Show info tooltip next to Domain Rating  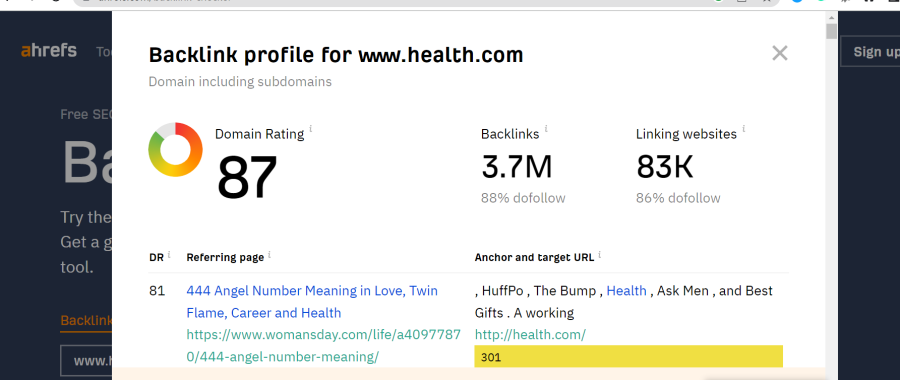point(311,129)
